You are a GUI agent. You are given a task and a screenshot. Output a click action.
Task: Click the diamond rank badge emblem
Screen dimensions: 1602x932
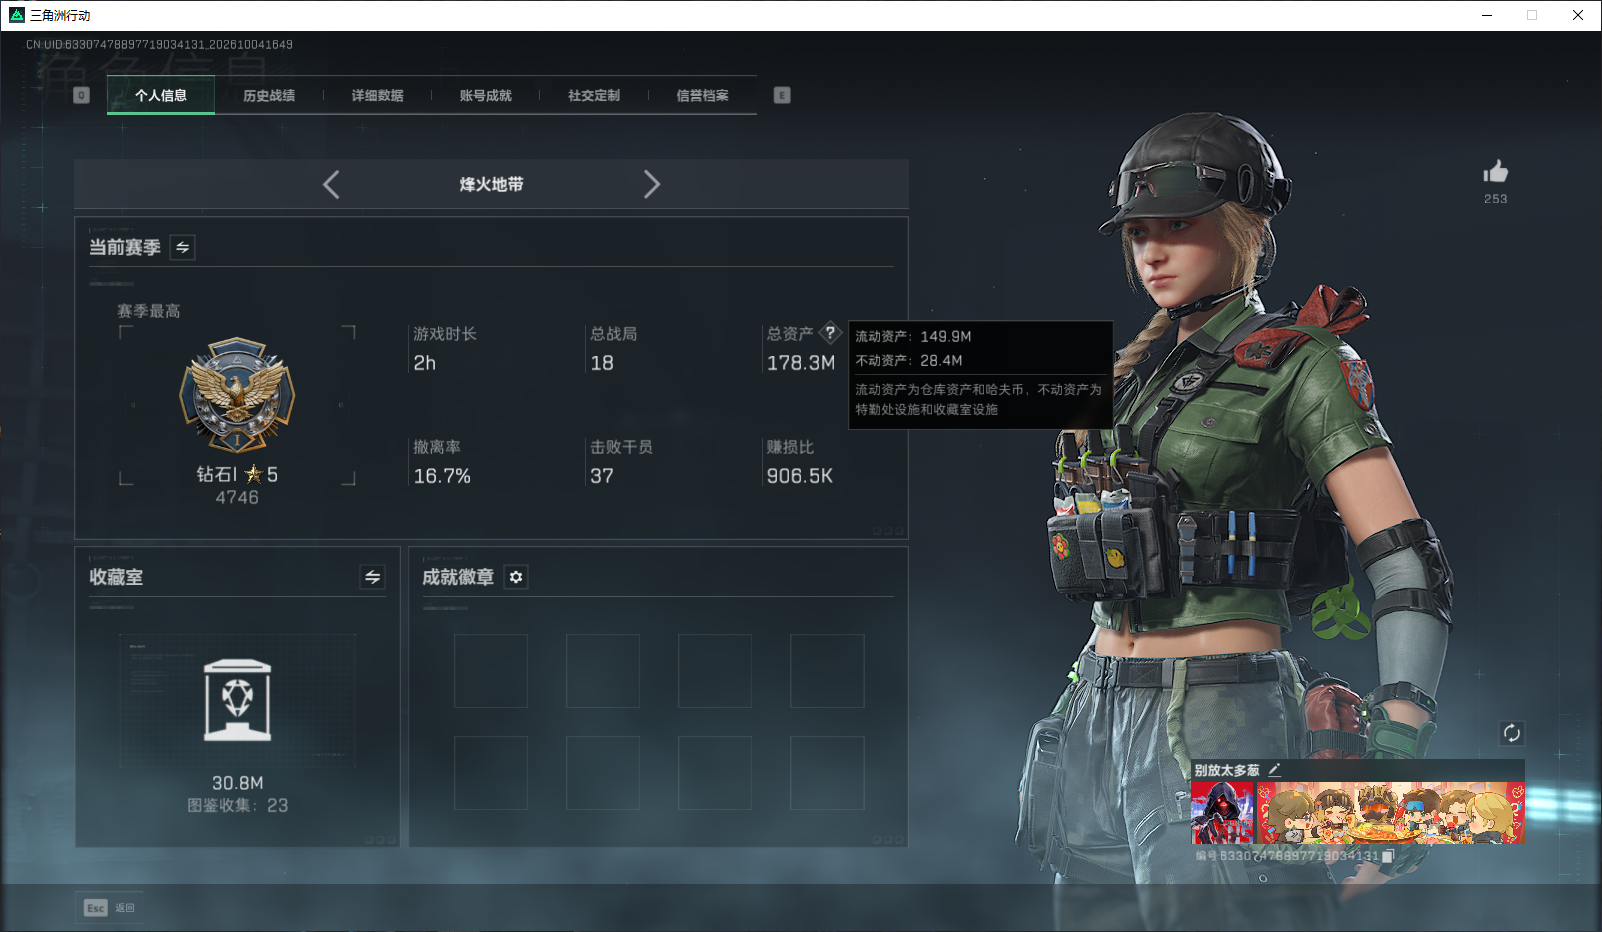pyautogui.click(x=237, y=395)
